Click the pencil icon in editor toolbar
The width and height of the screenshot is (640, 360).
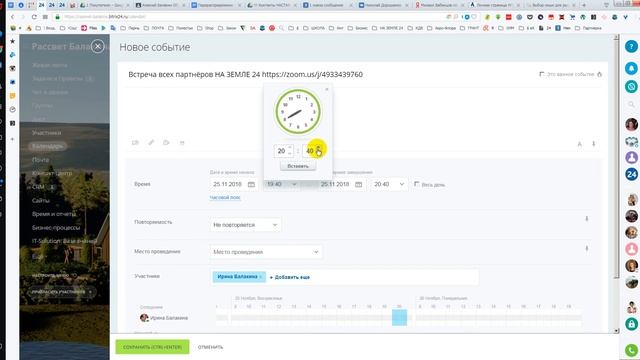[x=151, y=142]
